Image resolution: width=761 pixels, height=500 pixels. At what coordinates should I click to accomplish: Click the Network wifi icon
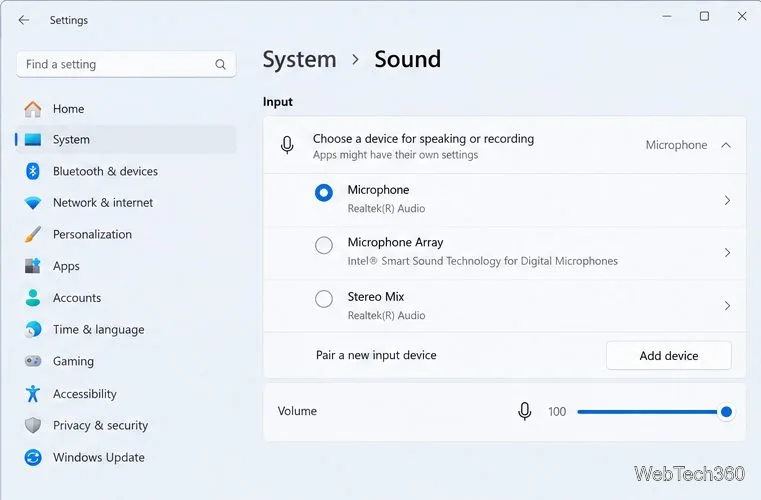point(33,202)
